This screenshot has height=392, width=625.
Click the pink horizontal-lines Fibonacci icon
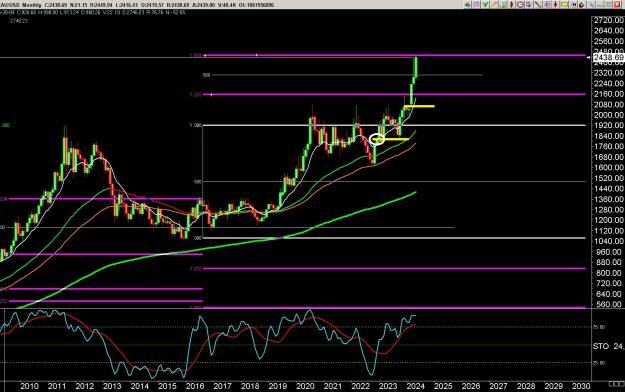click(547, 4)
